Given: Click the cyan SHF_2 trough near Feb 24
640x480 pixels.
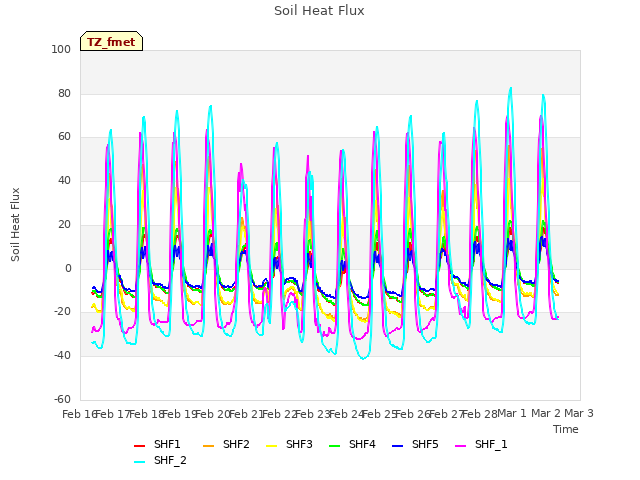Looking at the screenshot, I should [363, 358].
